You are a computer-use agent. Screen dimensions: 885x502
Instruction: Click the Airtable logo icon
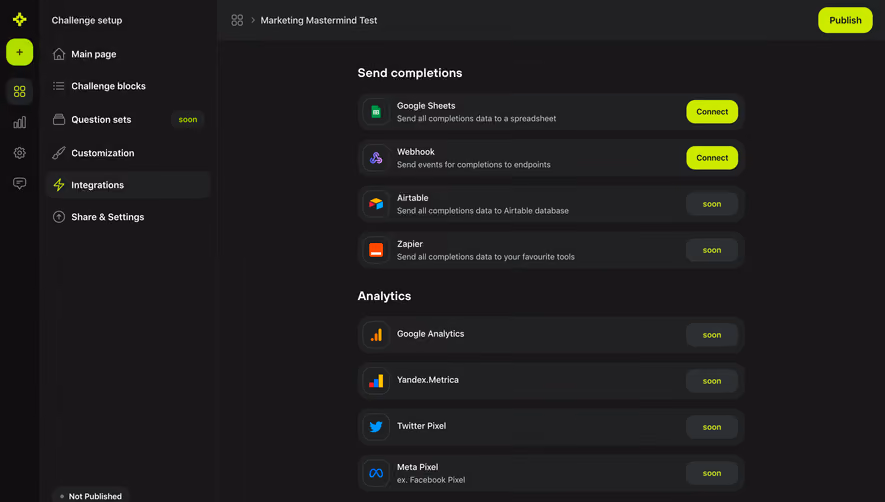coord(376,204)
